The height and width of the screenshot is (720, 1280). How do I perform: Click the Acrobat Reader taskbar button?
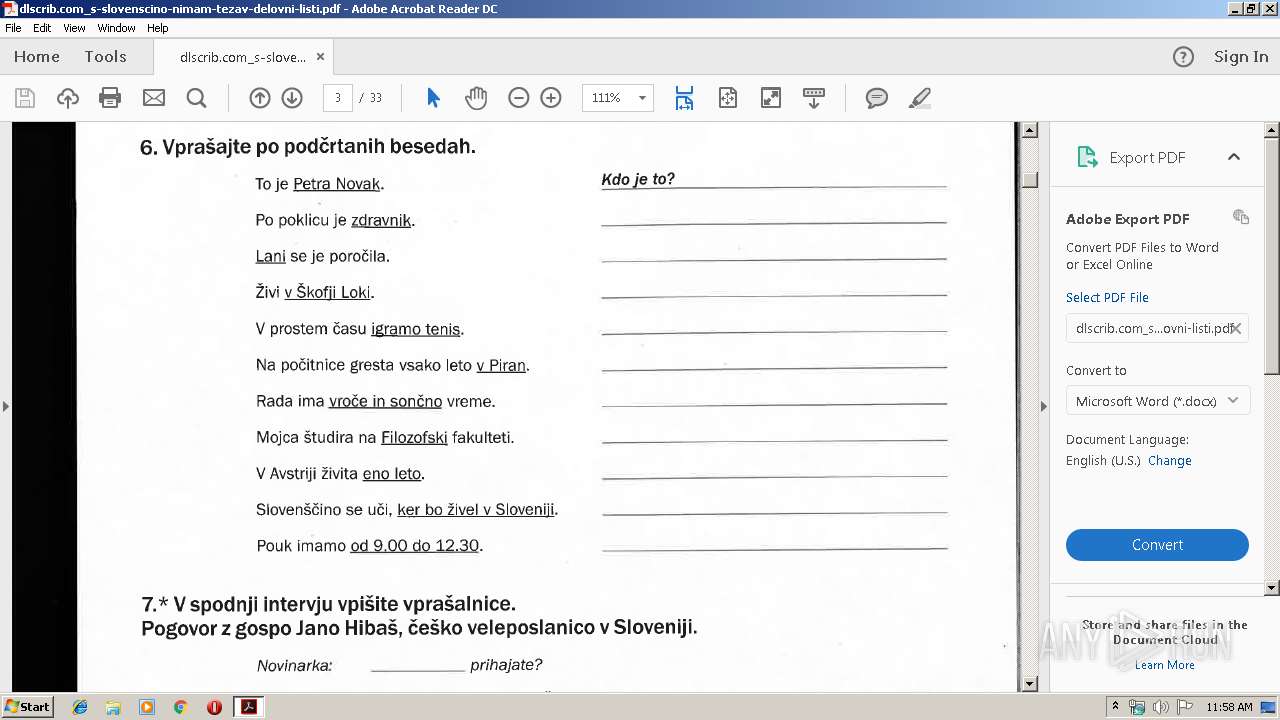248,707
